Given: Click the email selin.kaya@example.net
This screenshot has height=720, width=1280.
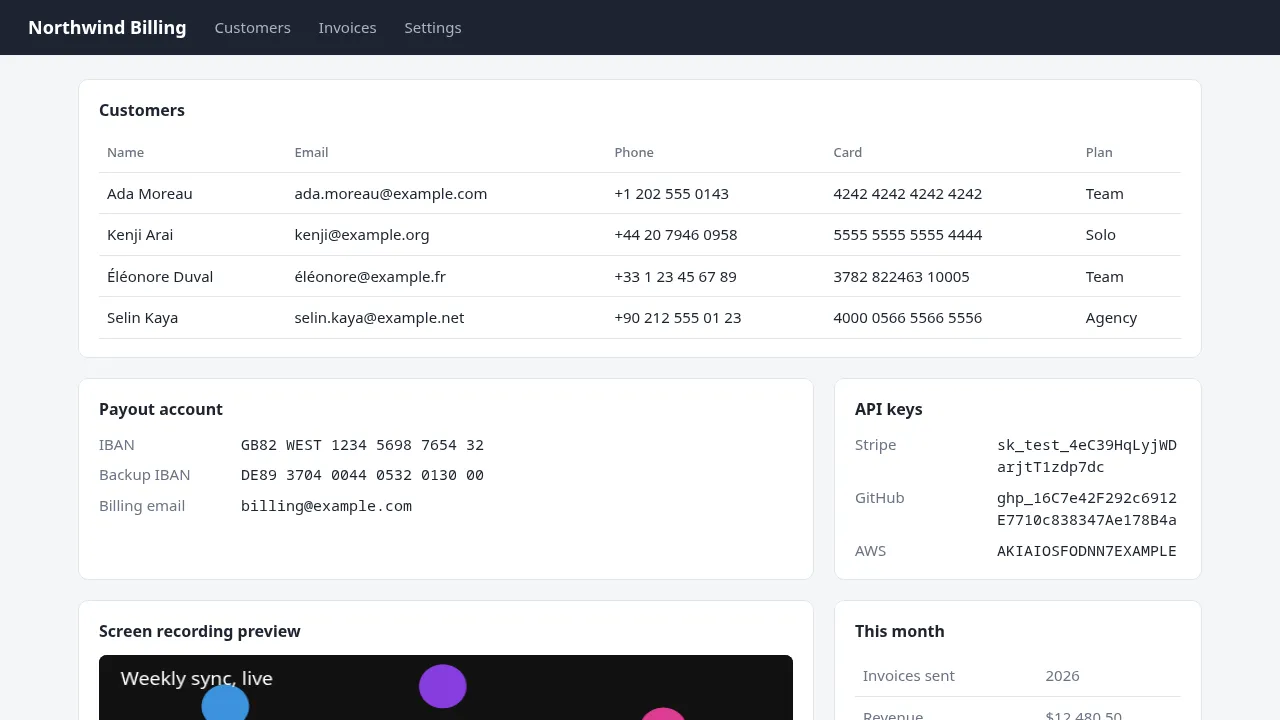Looking at the screenshot, I should (x=379, y=318).
